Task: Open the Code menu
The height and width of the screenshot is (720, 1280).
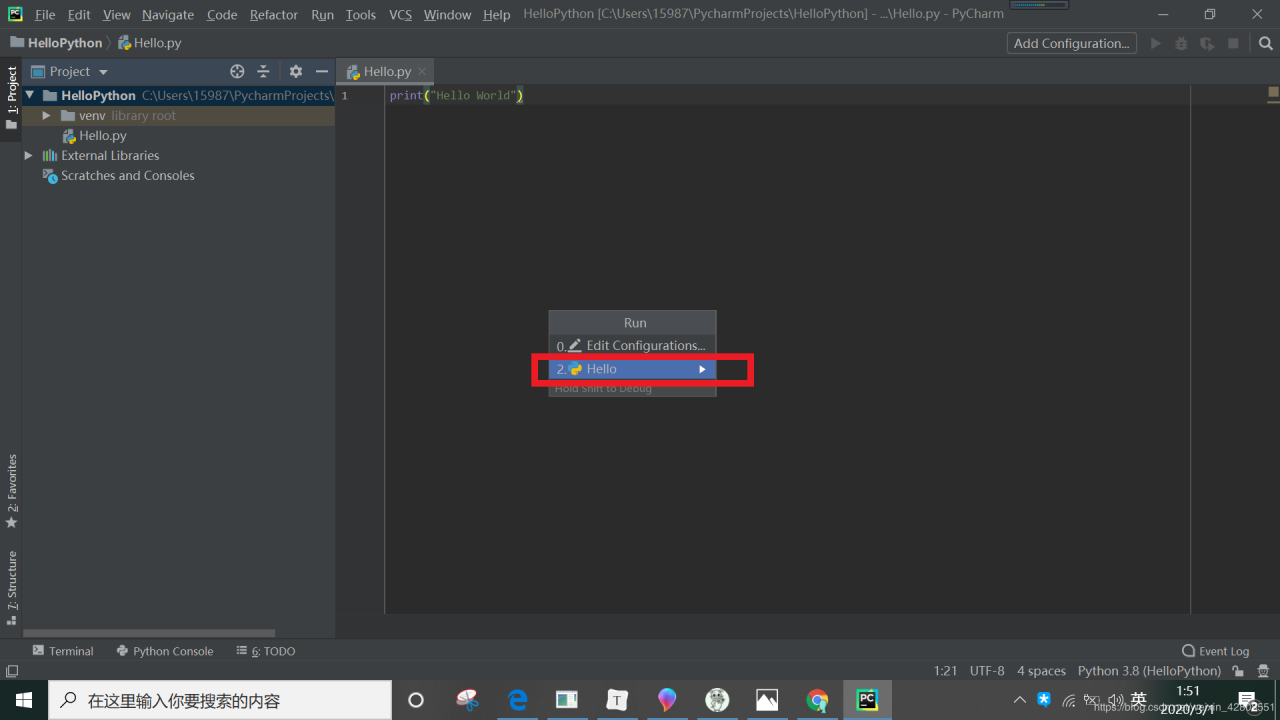Action: [222, 15]
